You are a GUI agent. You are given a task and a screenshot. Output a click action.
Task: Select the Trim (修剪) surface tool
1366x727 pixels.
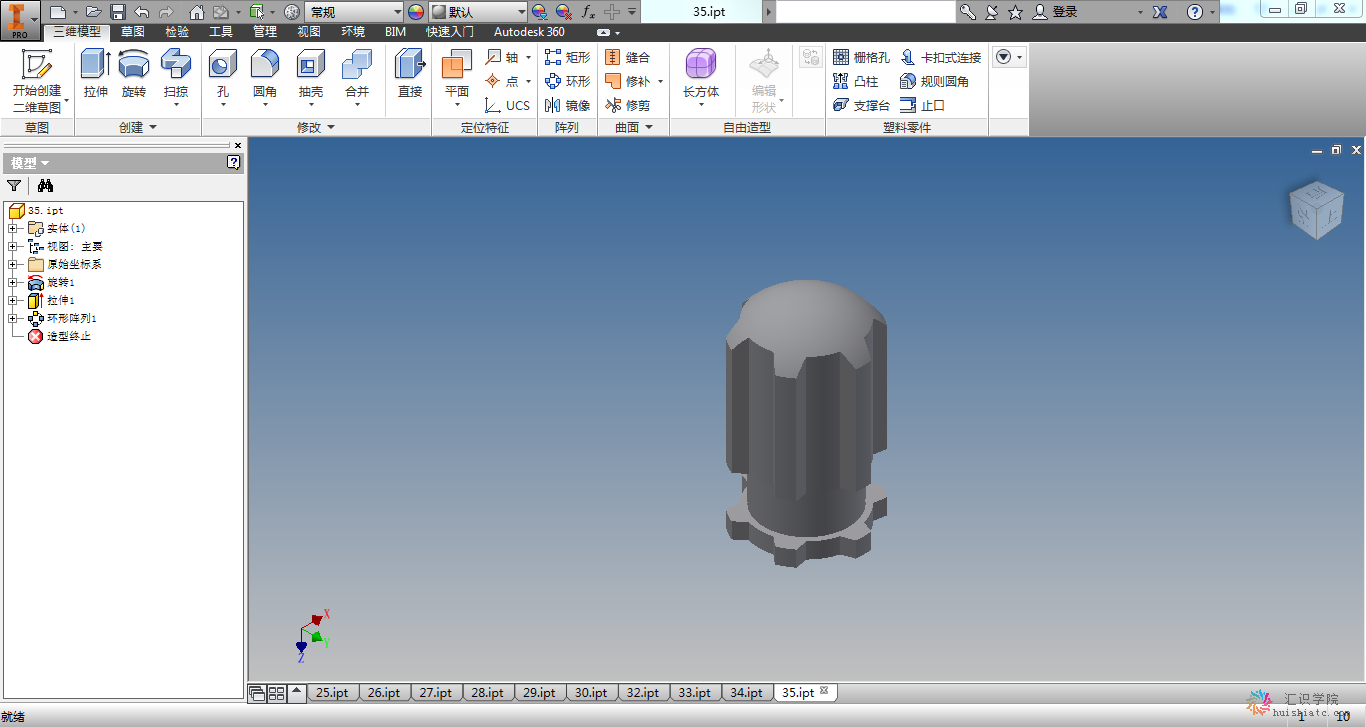point(627,105)
